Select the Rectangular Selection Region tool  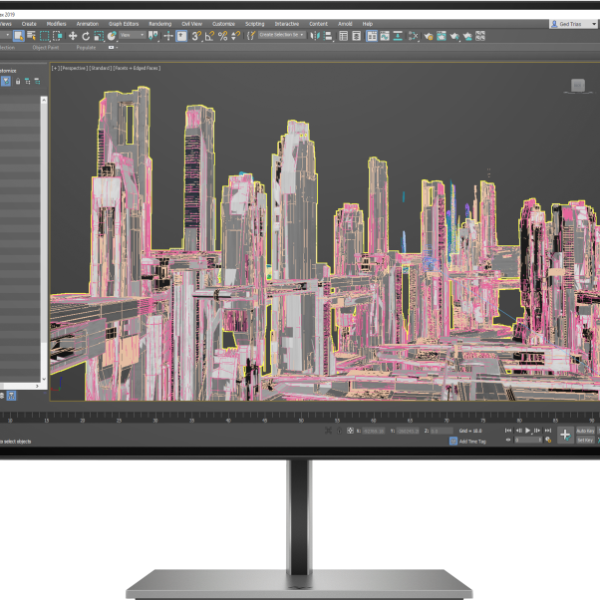click(x=45, y=36)
